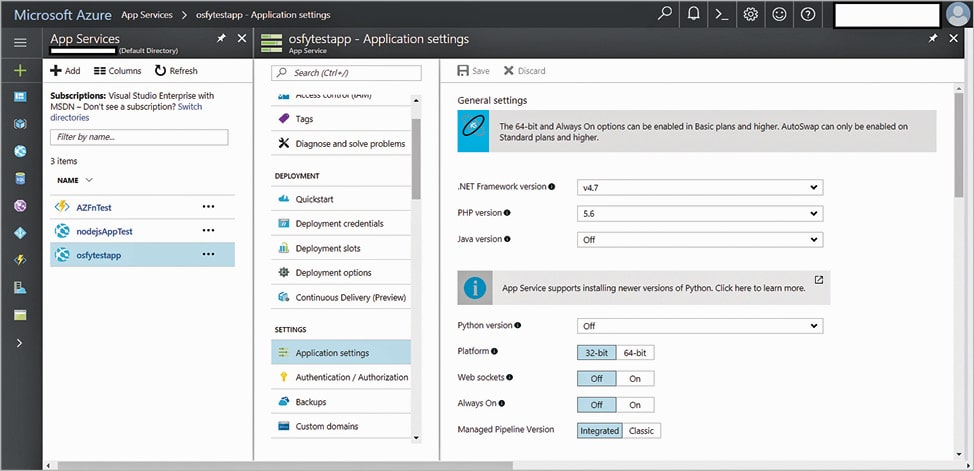This screenshot has width=974, height=471.
Task: Follow the Switch directories link
Action: pos(189,107)
